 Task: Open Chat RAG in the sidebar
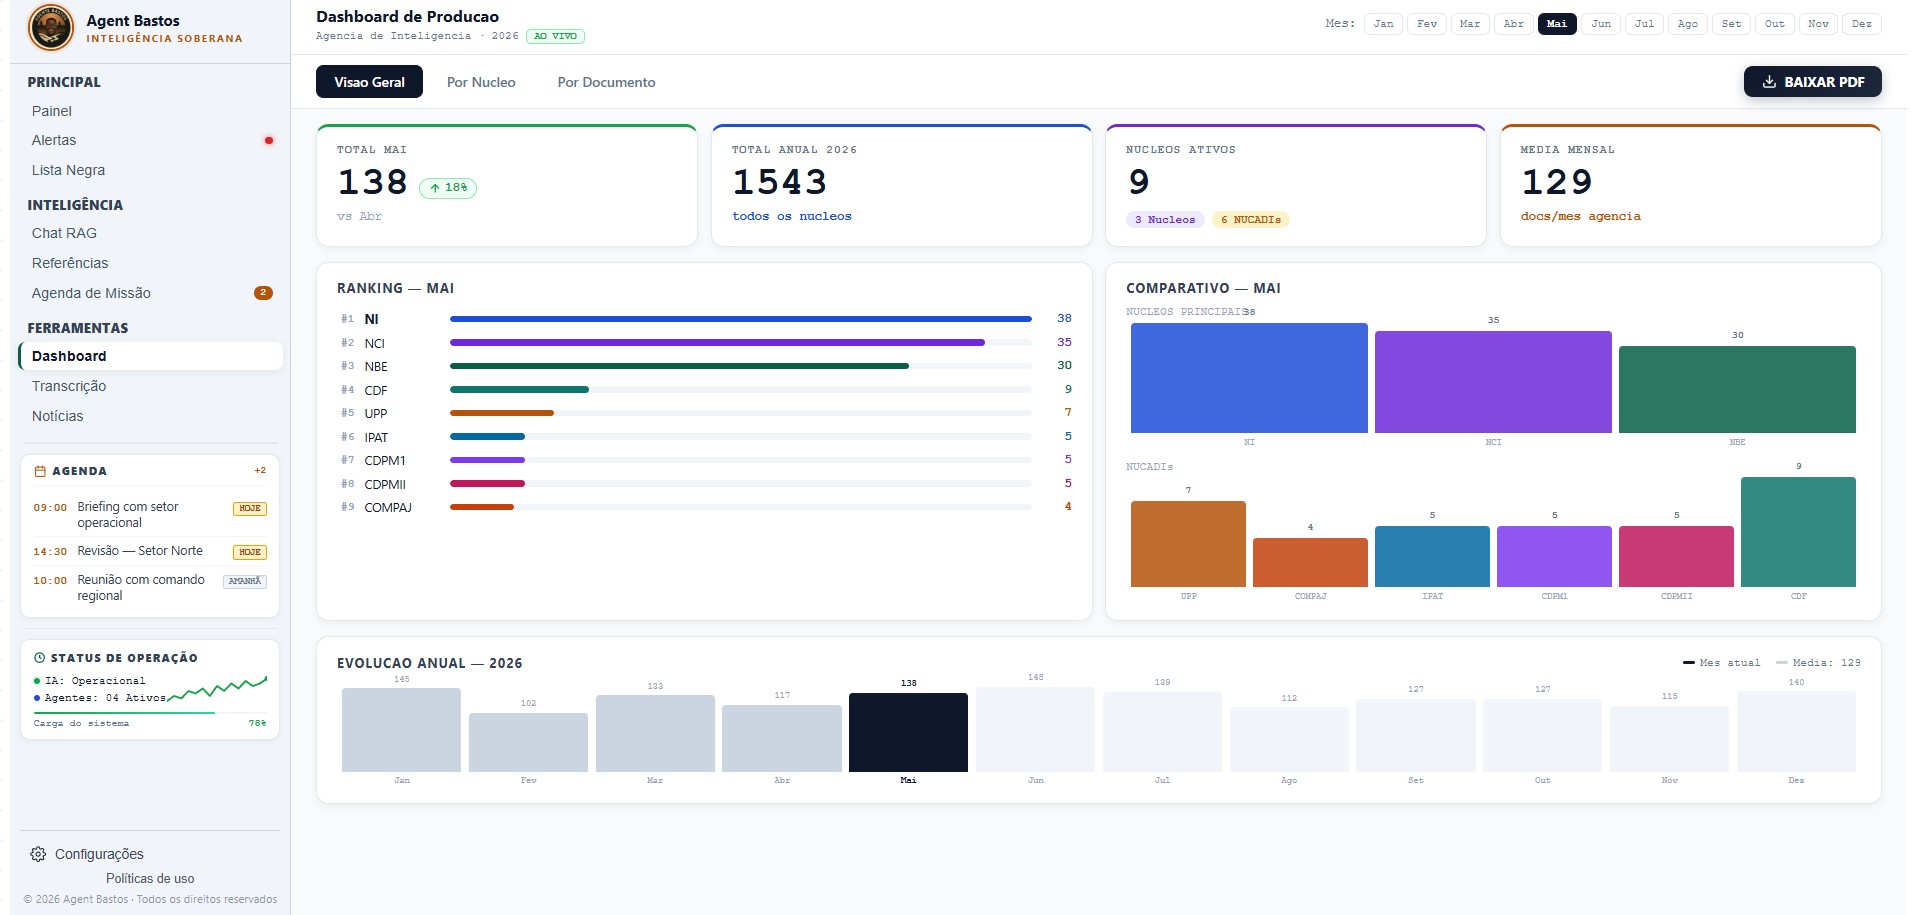point(150,233)
